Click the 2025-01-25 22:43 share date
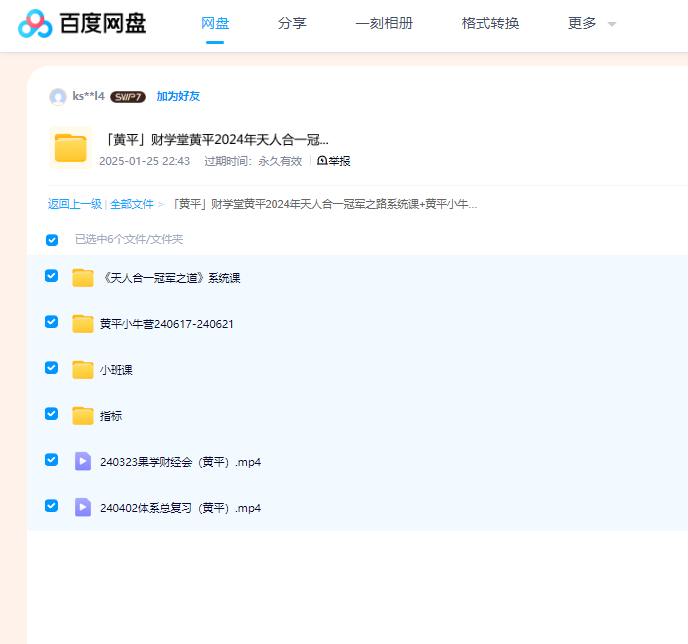688x644 pixels. pos(144,161)
